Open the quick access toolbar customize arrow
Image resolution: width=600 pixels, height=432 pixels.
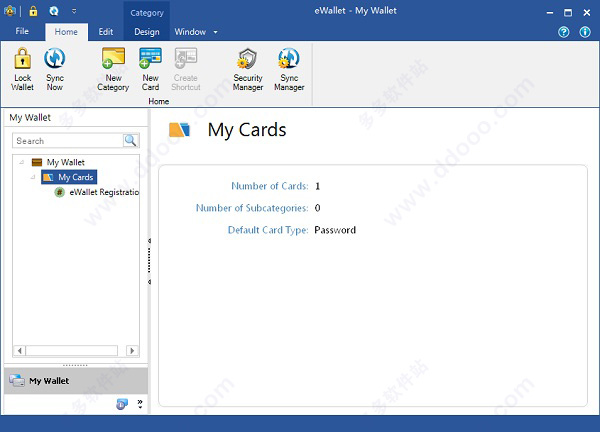point(74,11)
